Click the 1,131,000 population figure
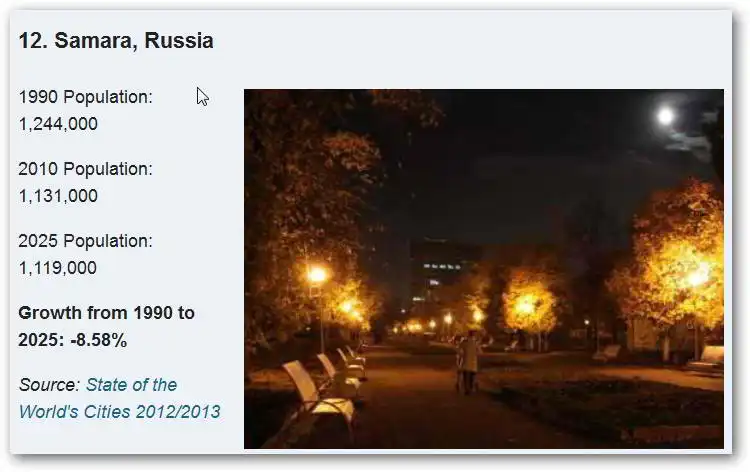The width and height of the screenshot is (750, 472). tap(58, 196)
